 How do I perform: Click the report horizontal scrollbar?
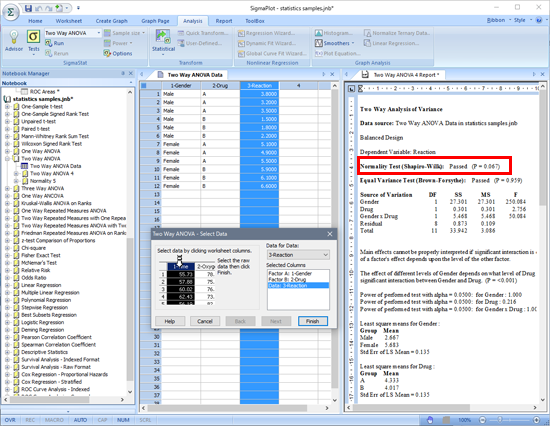coord(411,407)
